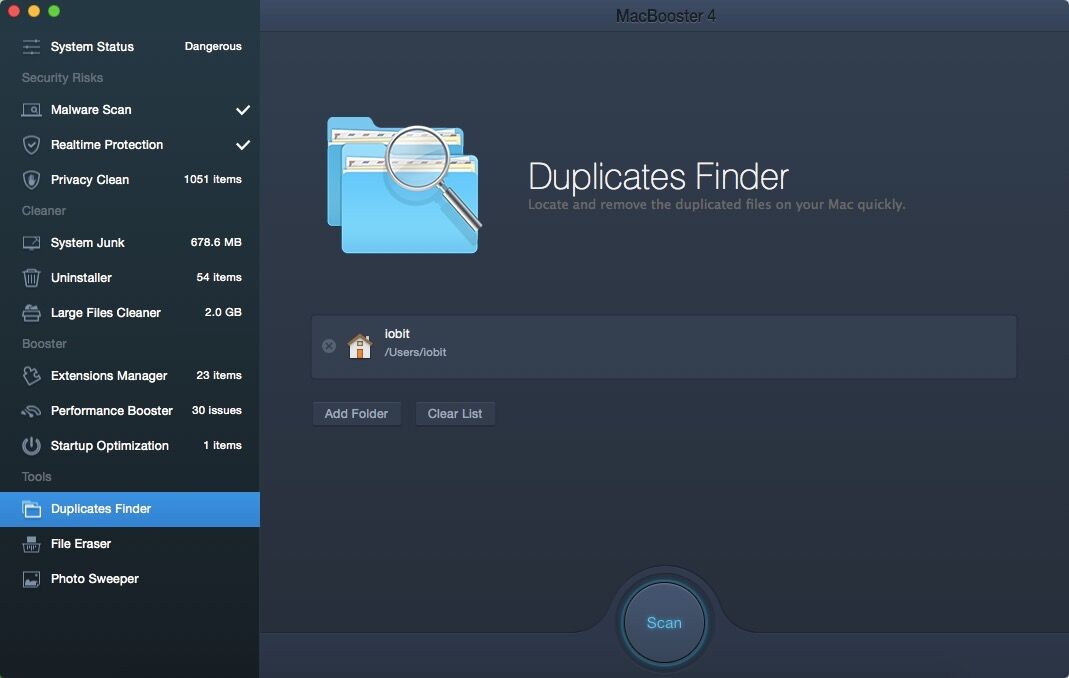
Task: Select the highlighted Duplicates Finder item
Action: (130, 509)
